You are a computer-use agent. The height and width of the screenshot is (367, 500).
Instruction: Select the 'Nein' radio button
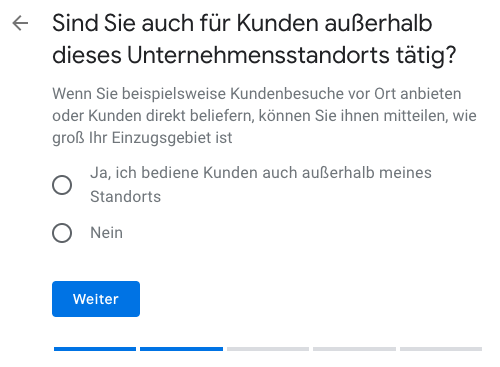coord(62,233)
